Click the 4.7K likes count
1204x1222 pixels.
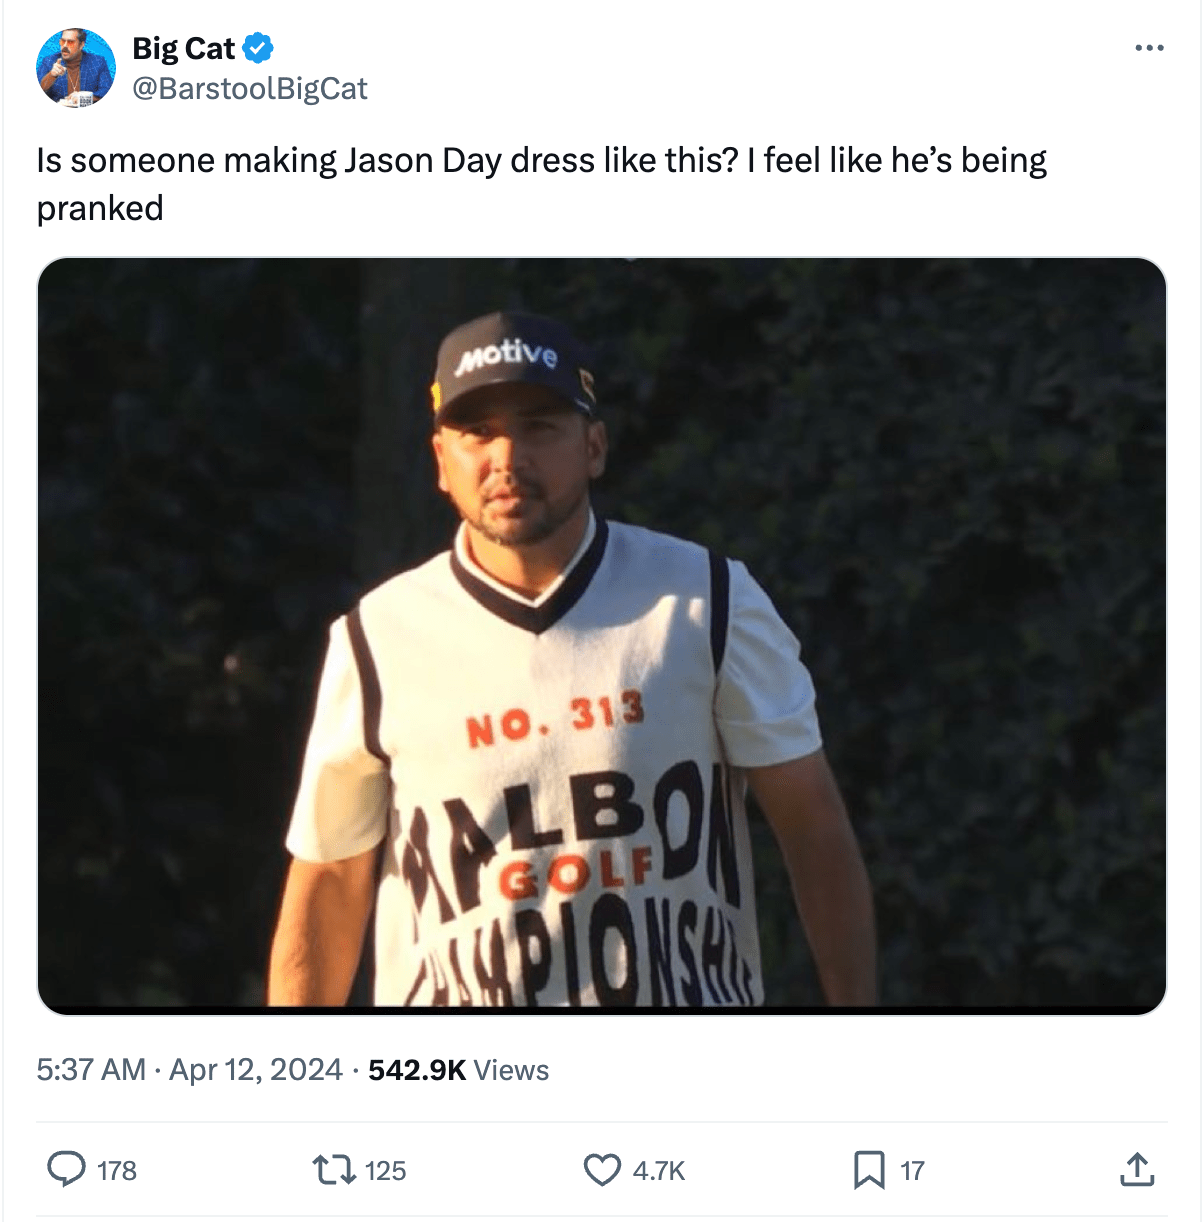[x=659, y=1168]
